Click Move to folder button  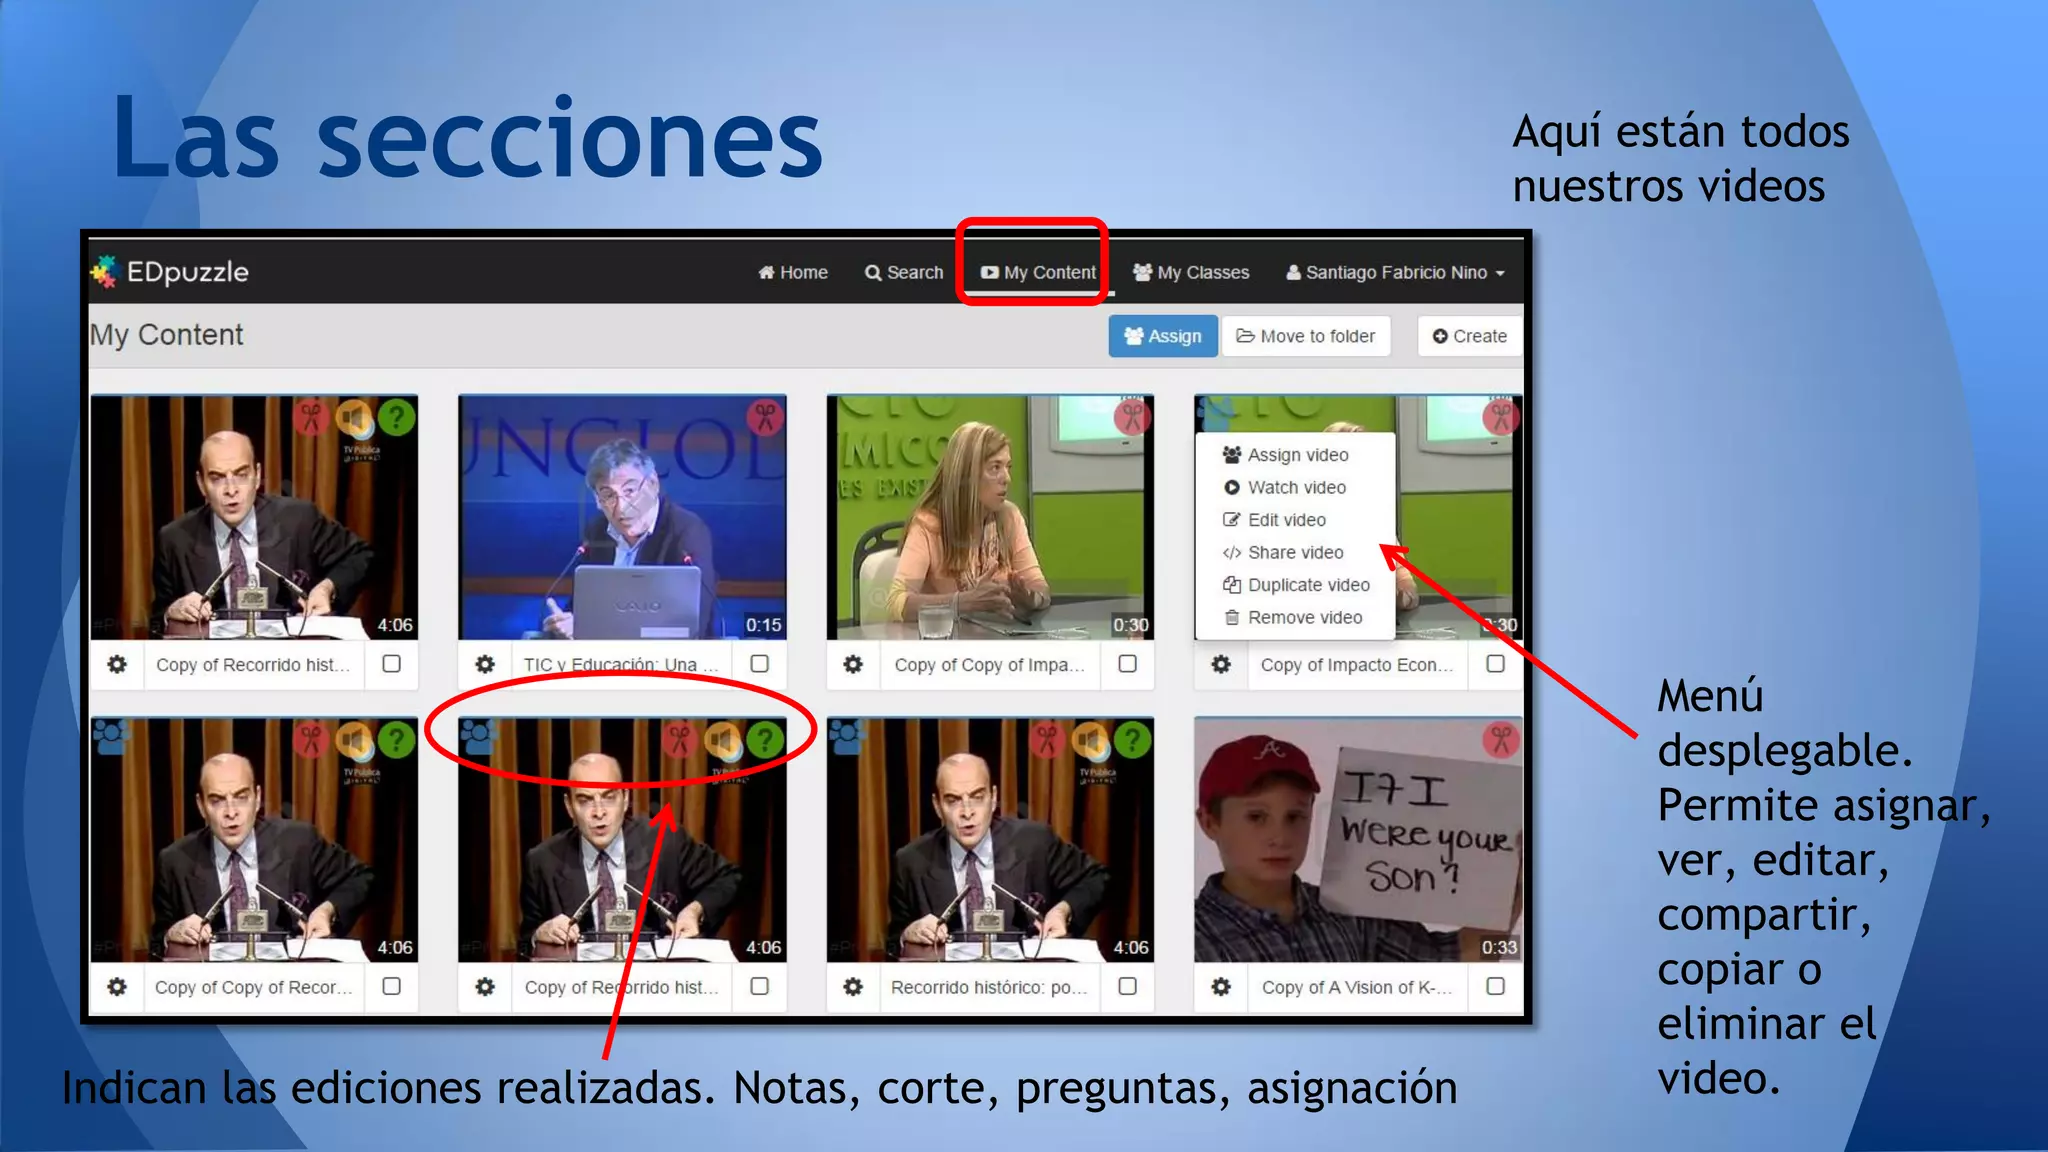click(1306, 336)
